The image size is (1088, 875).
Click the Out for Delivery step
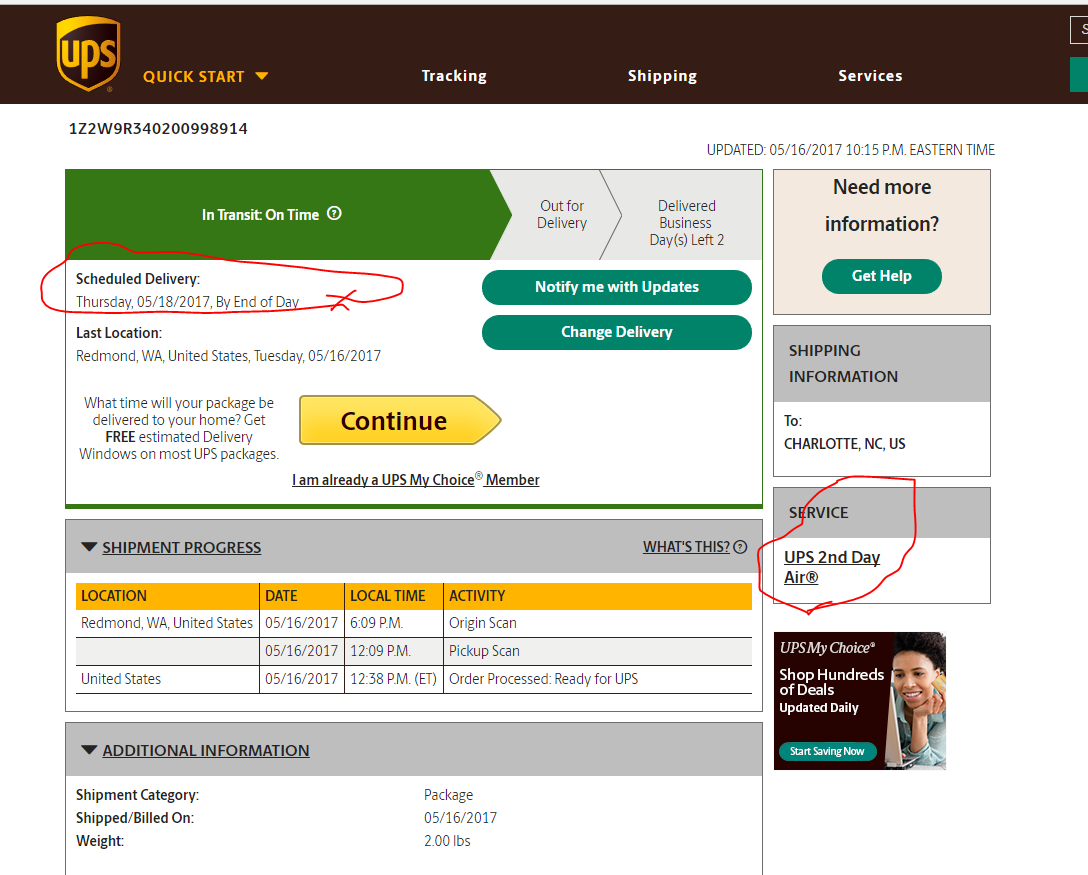[561, 214]
